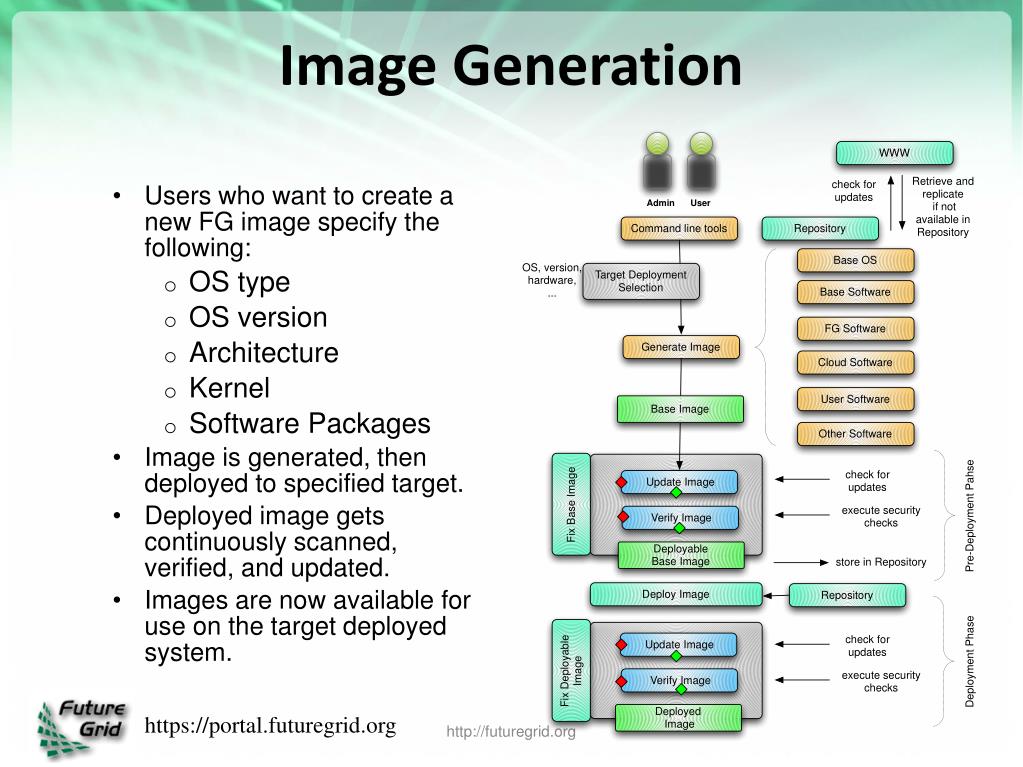Click the Deploy Image box

click(x=676, y=595)
